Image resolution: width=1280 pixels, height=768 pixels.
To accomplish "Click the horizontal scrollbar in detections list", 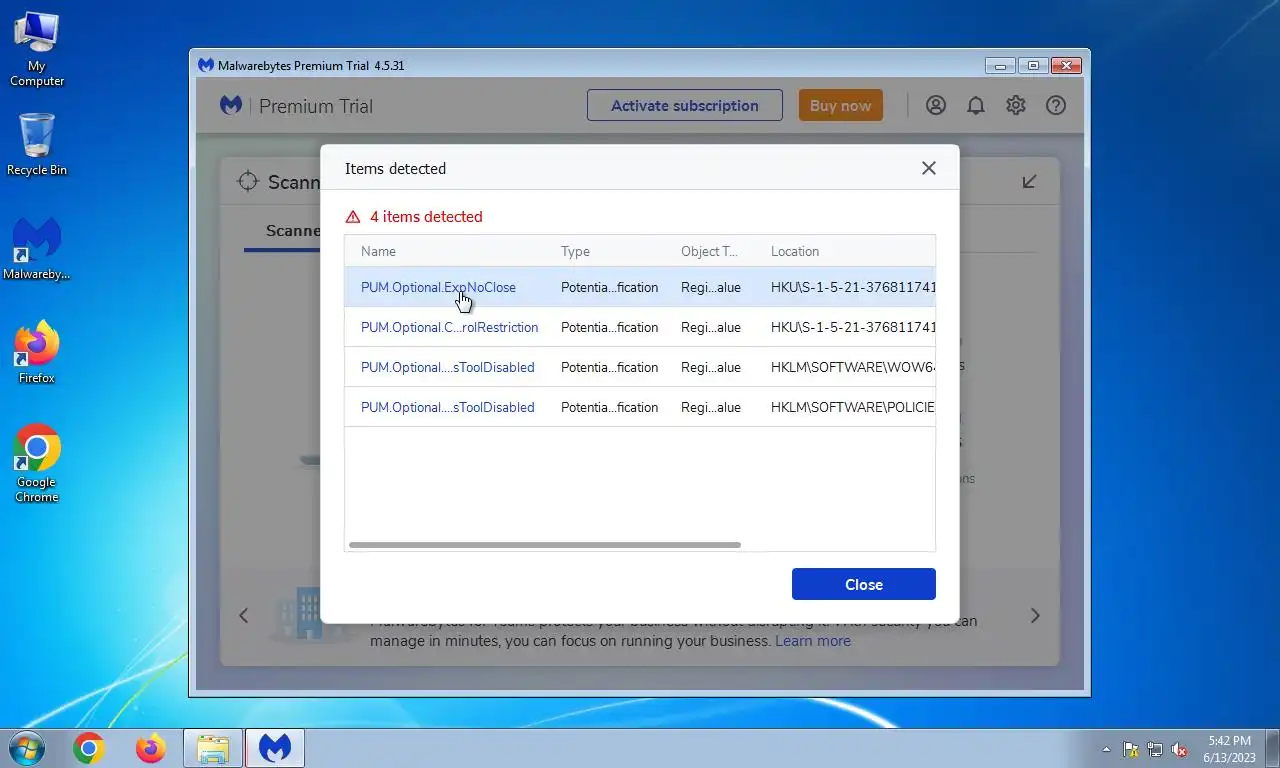I will (544, 545).
